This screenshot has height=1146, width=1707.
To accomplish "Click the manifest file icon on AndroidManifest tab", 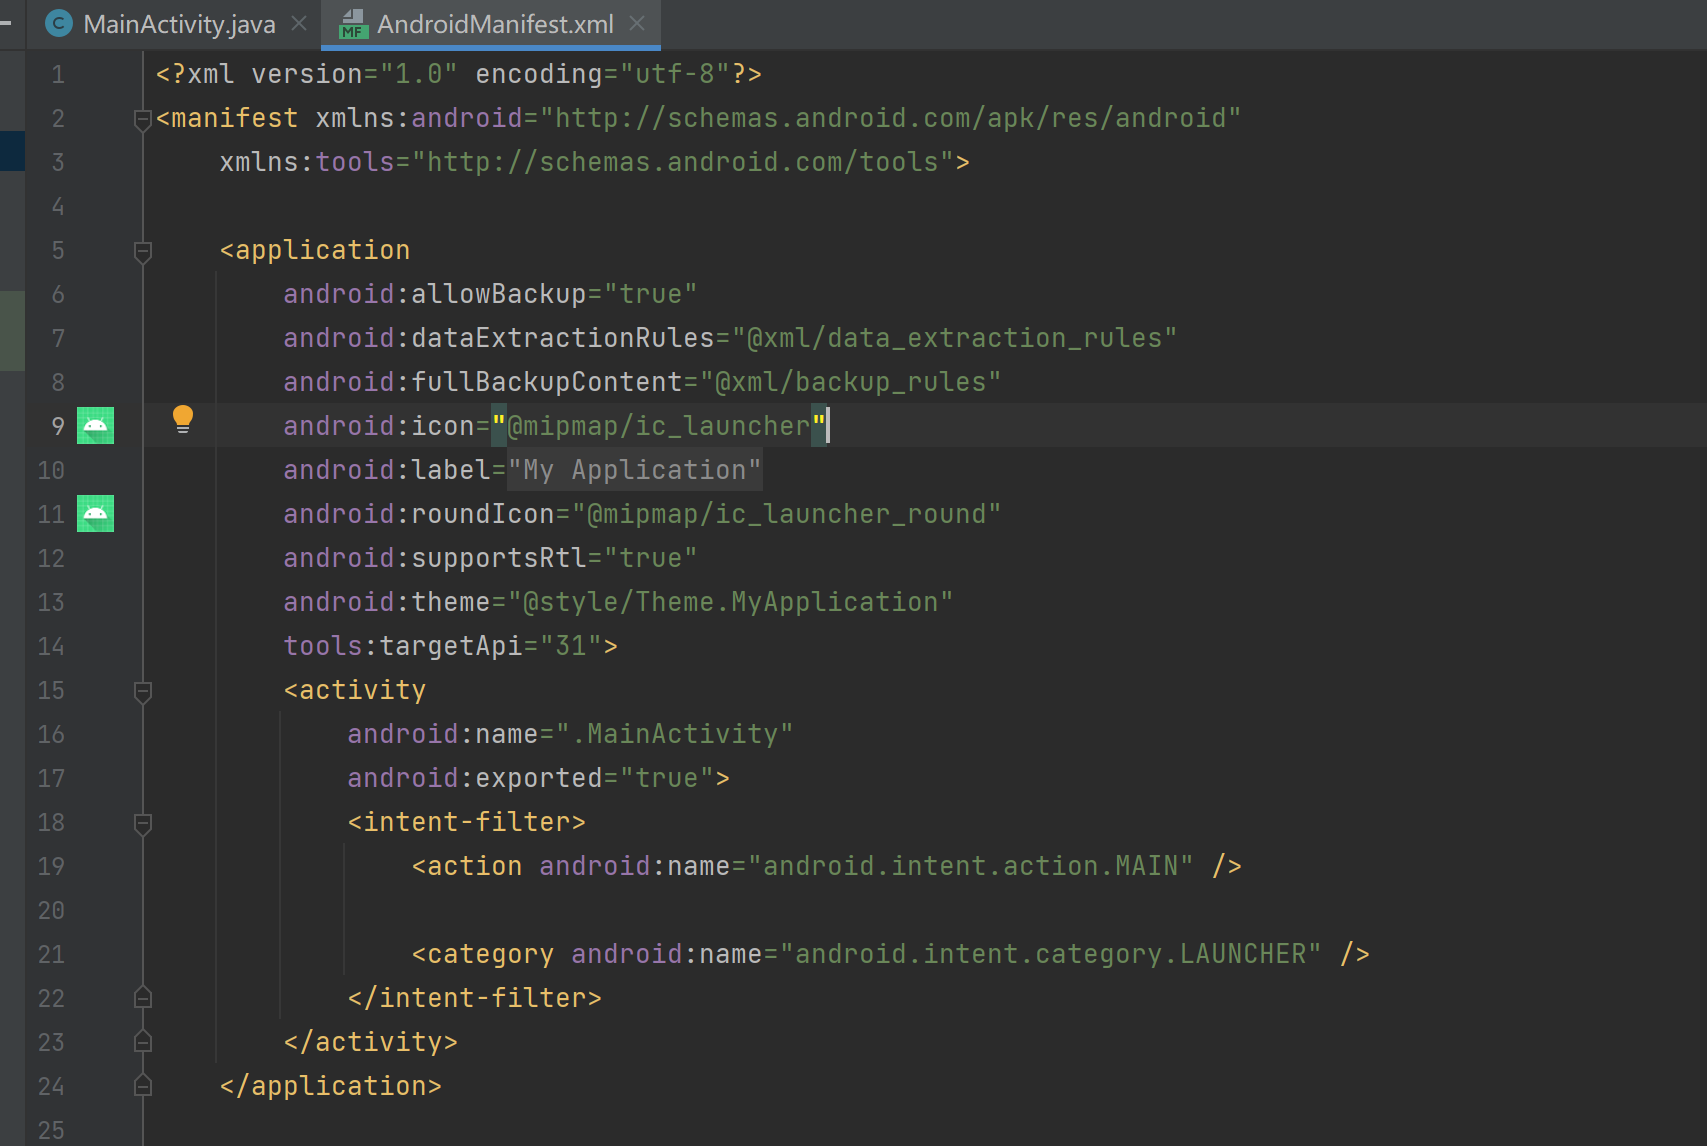I will click(x=353, y=24).
